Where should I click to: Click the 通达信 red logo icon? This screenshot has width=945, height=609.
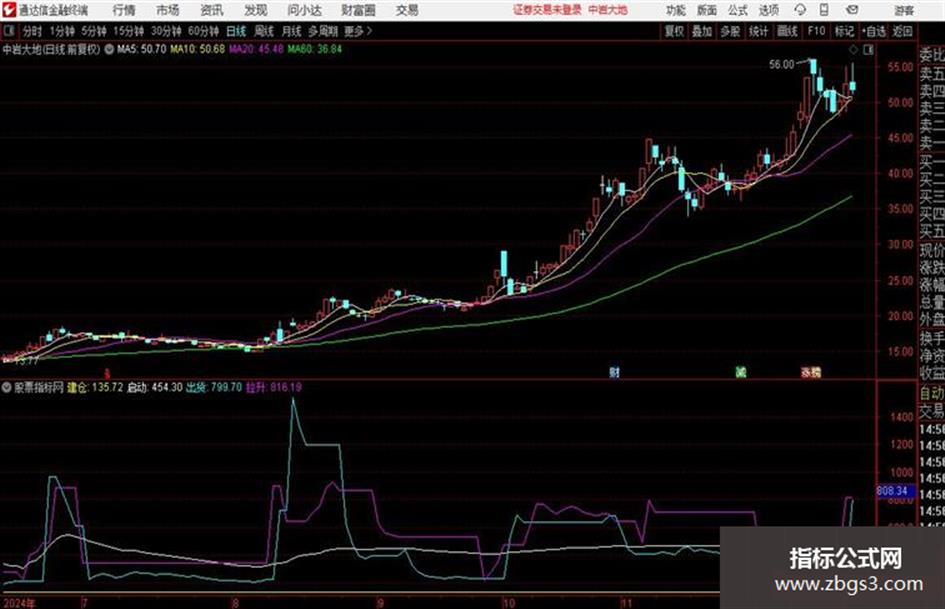pyautogui.click(x=8, y=10)
